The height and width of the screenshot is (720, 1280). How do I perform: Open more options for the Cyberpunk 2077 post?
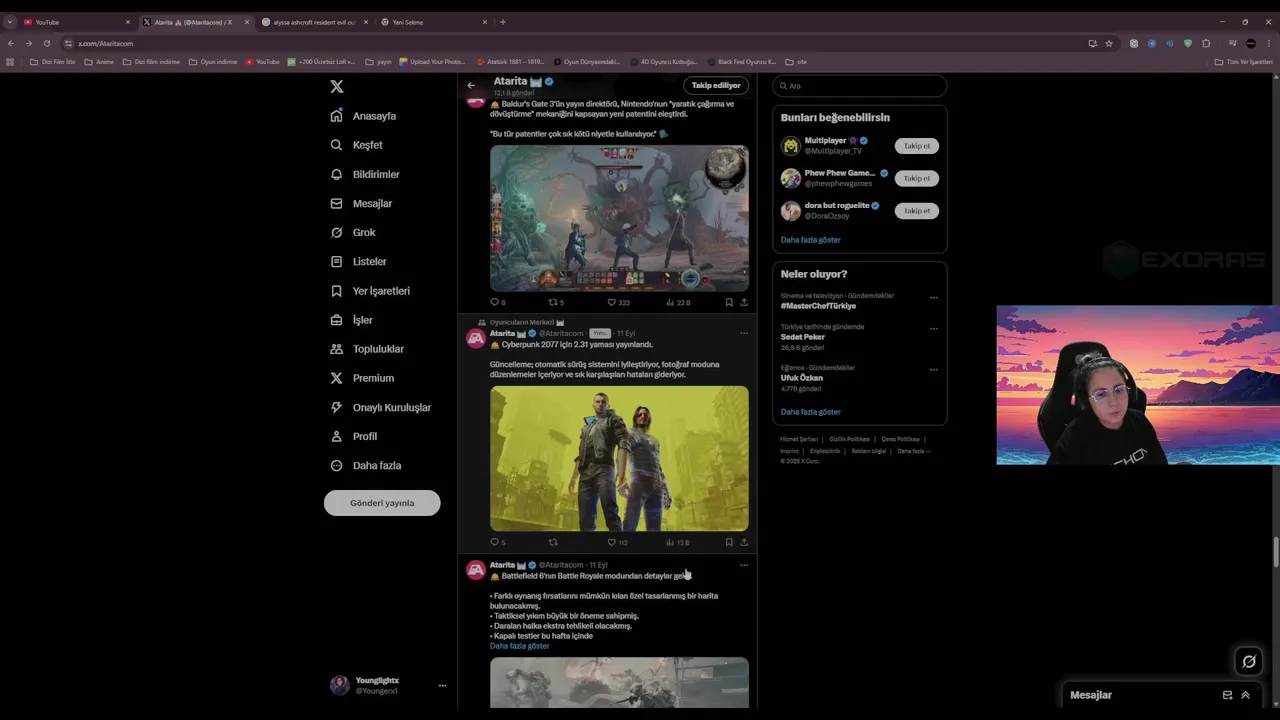pos(743,333)
